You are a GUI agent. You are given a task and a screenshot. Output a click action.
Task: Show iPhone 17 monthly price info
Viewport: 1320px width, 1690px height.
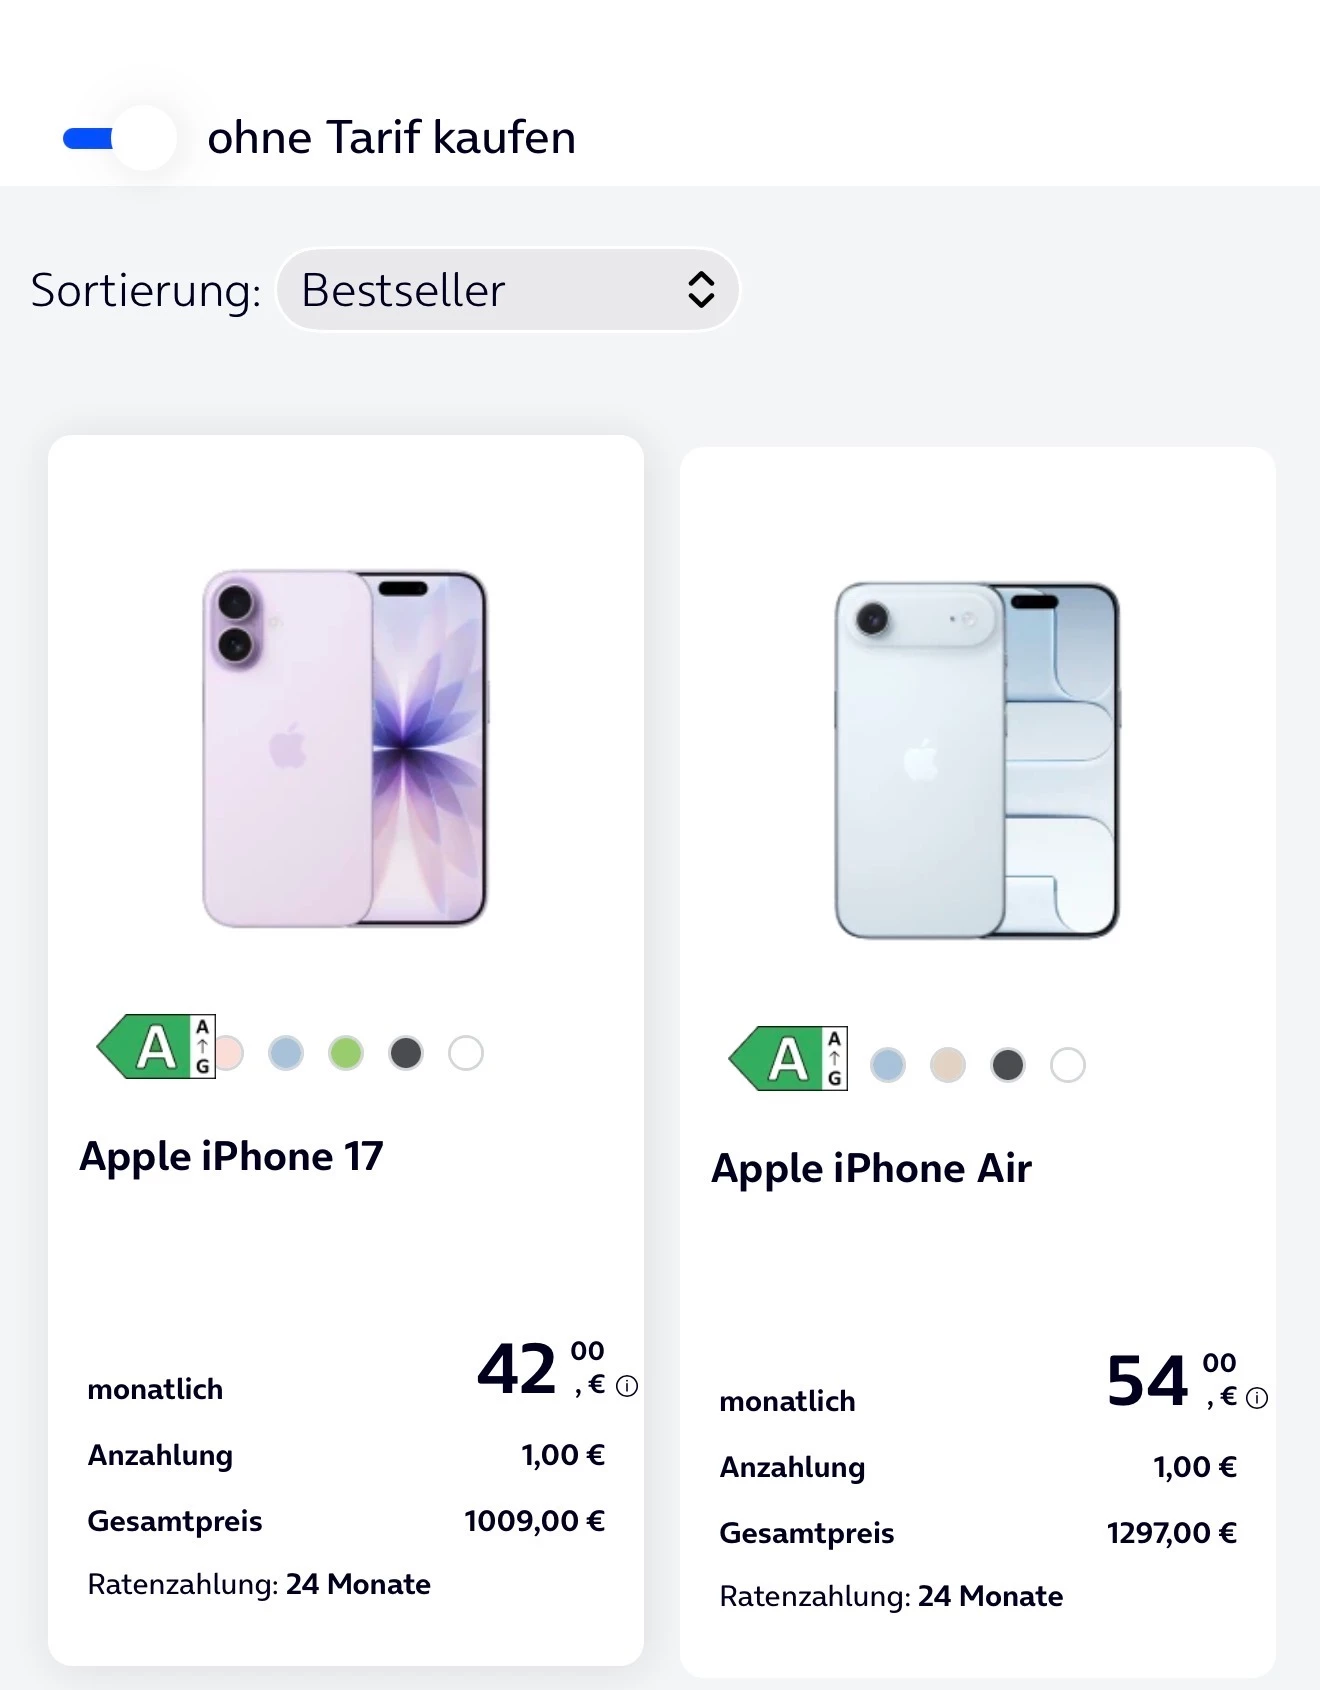click(x=627, y=1386)
